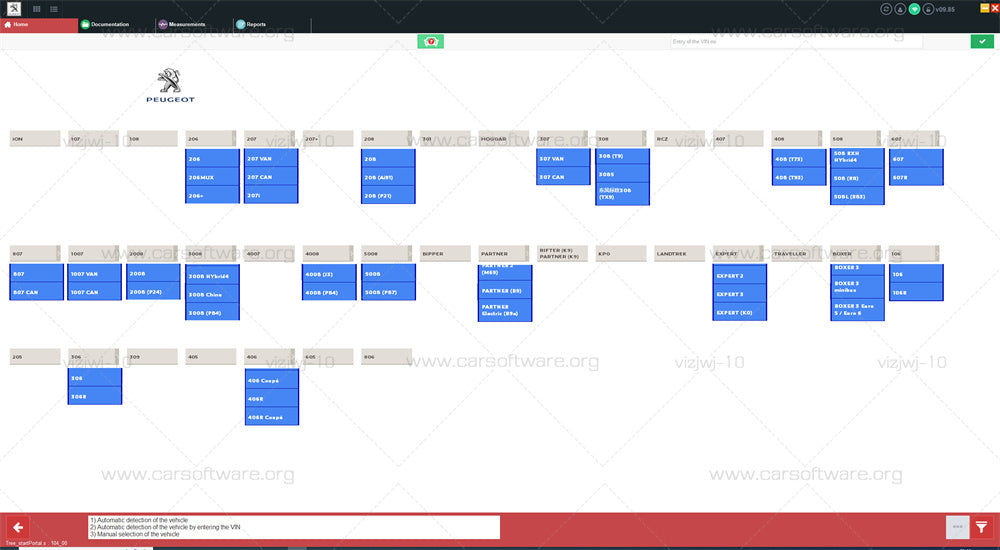The height and width of the screenshot is (550, 1000).
Task: Select the BIPPER model button
Action: point(445,253)
